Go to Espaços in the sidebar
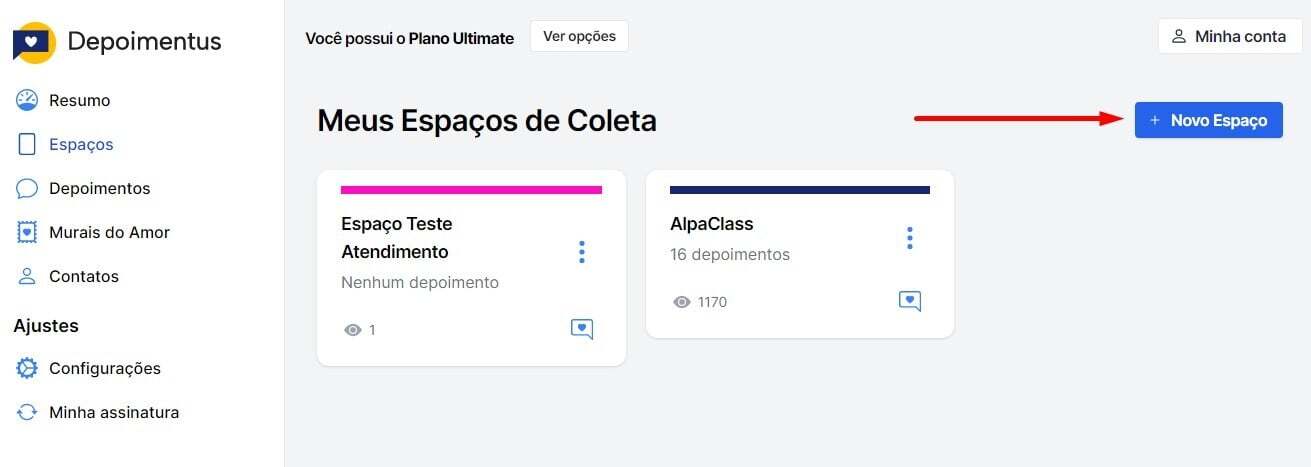This screenshot has width=1311, height=467. click(81, 144)
